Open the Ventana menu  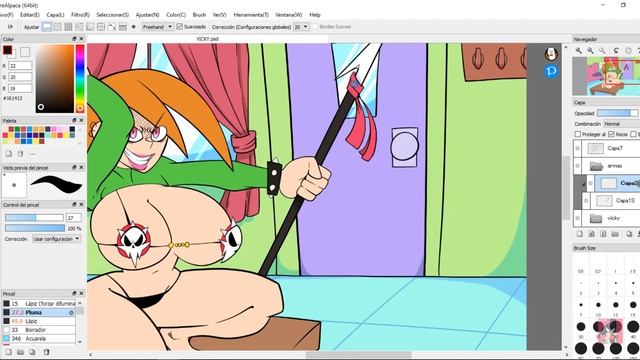coord(289,15)
